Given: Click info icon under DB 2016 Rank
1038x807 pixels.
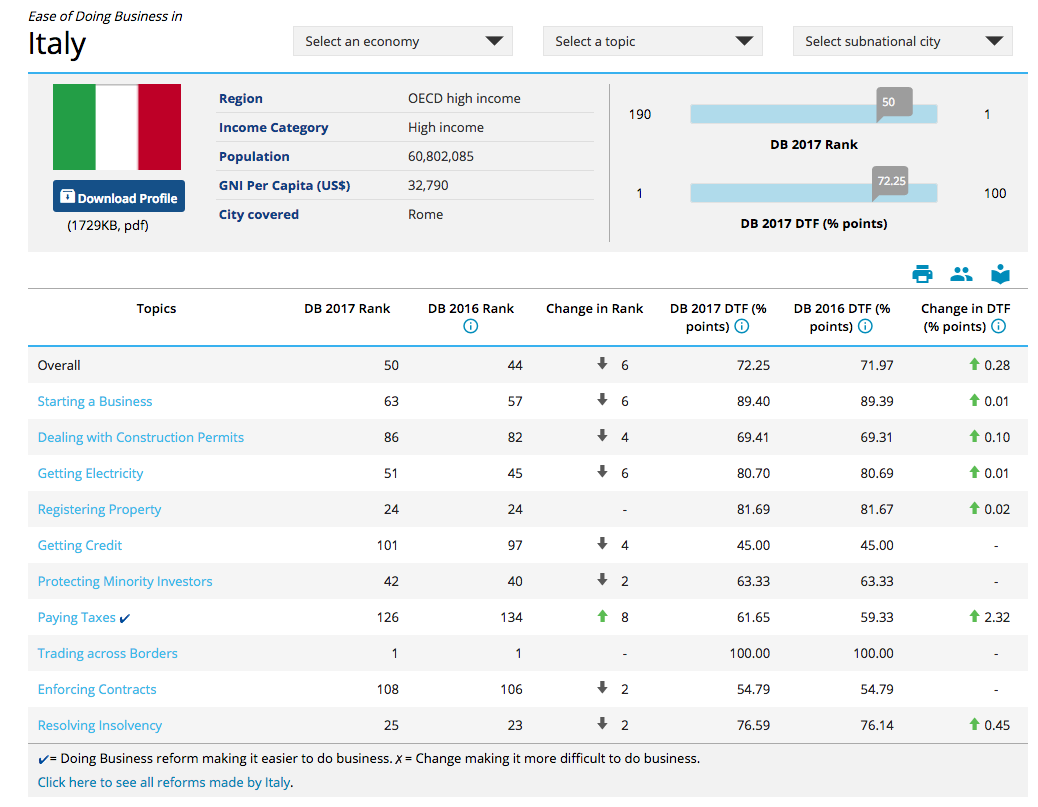Looking at the screenshot, I should point(471,326).
